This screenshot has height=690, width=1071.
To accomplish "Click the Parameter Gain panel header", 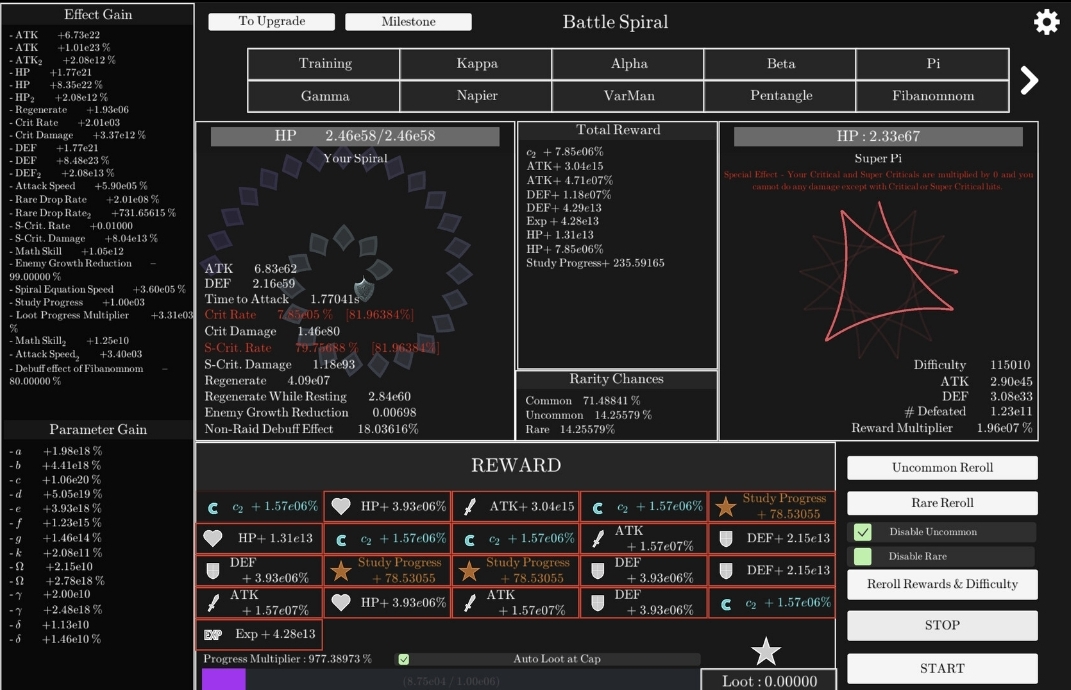I will point(98,430).
